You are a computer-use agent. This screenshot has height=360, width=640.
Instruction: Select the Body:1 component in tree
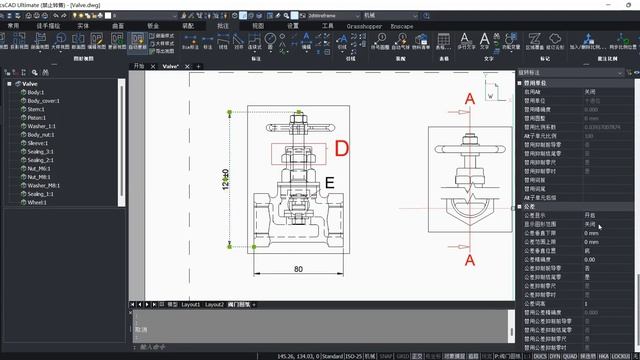click(x=36, y=92)
